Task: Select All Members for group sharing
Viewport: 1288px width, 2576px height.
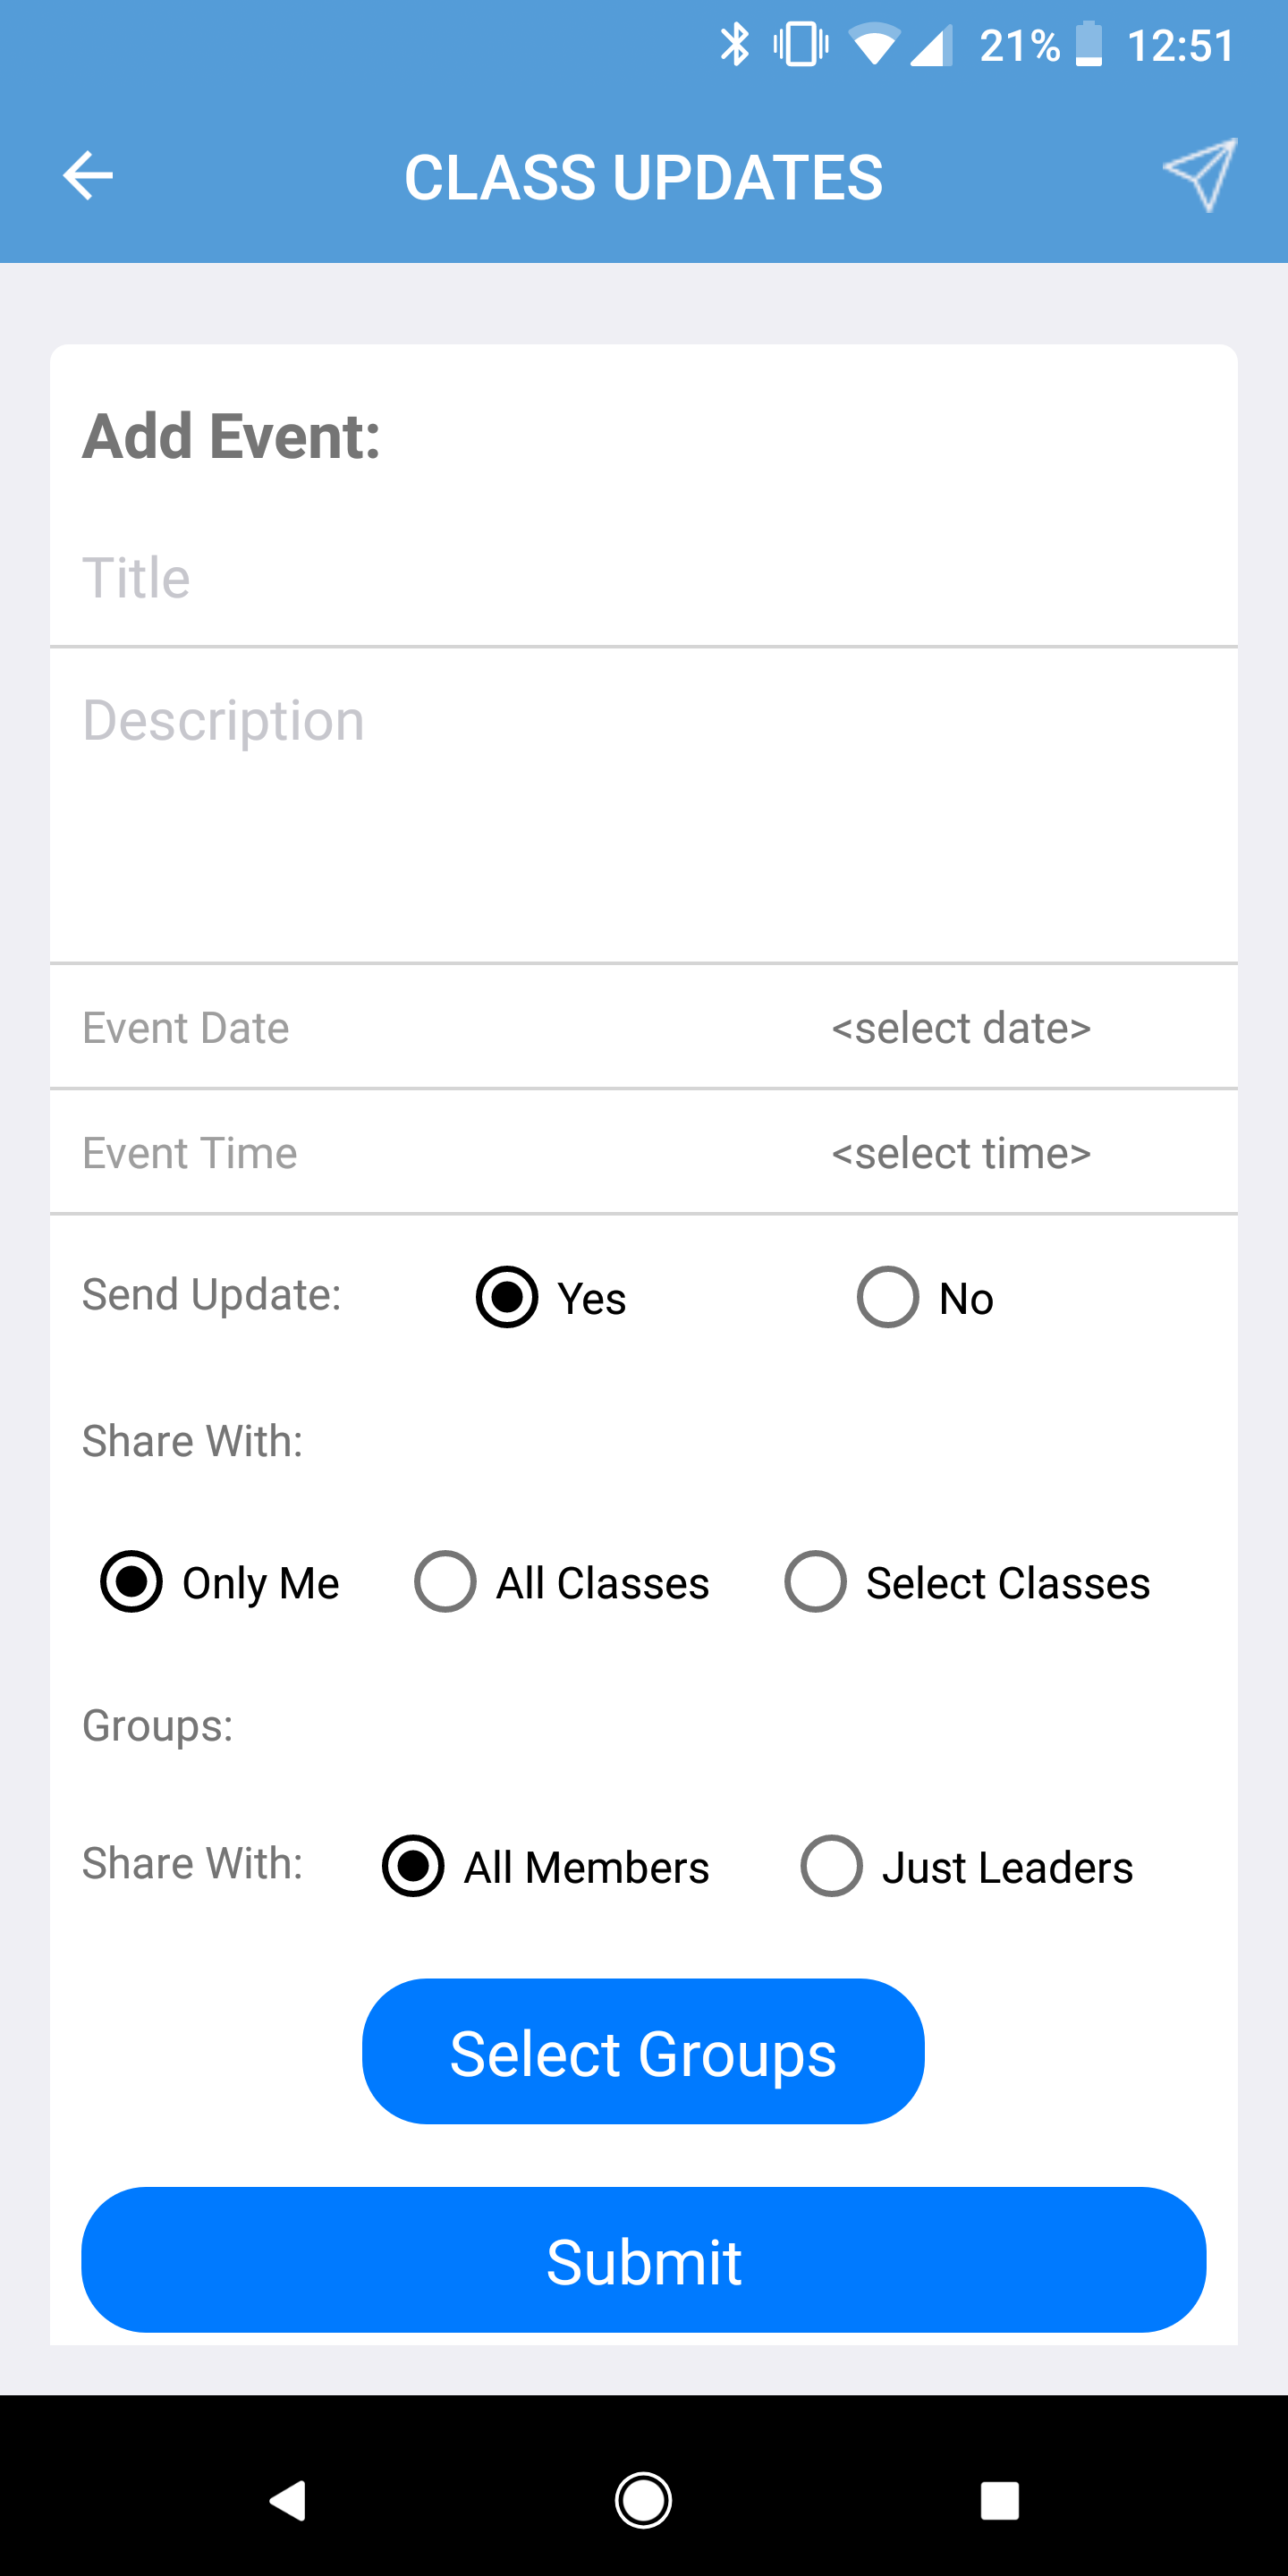Action: pos(413,1865)
